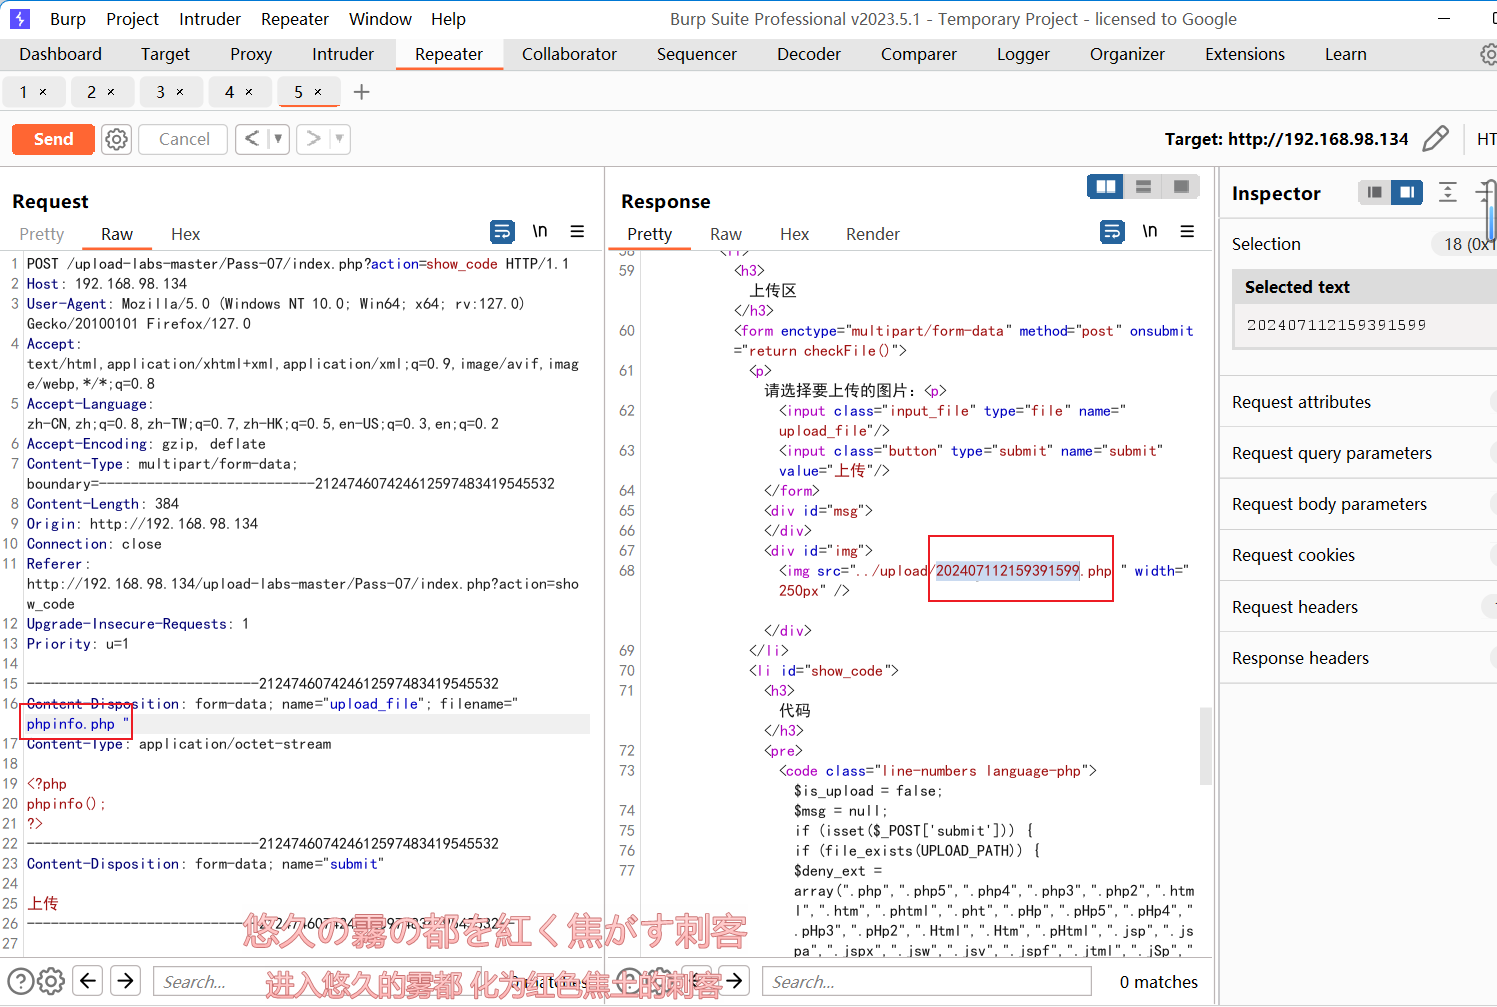Screen dimensions: 1497x1007
Task: Open the Proxy tab
Action: 251,54
